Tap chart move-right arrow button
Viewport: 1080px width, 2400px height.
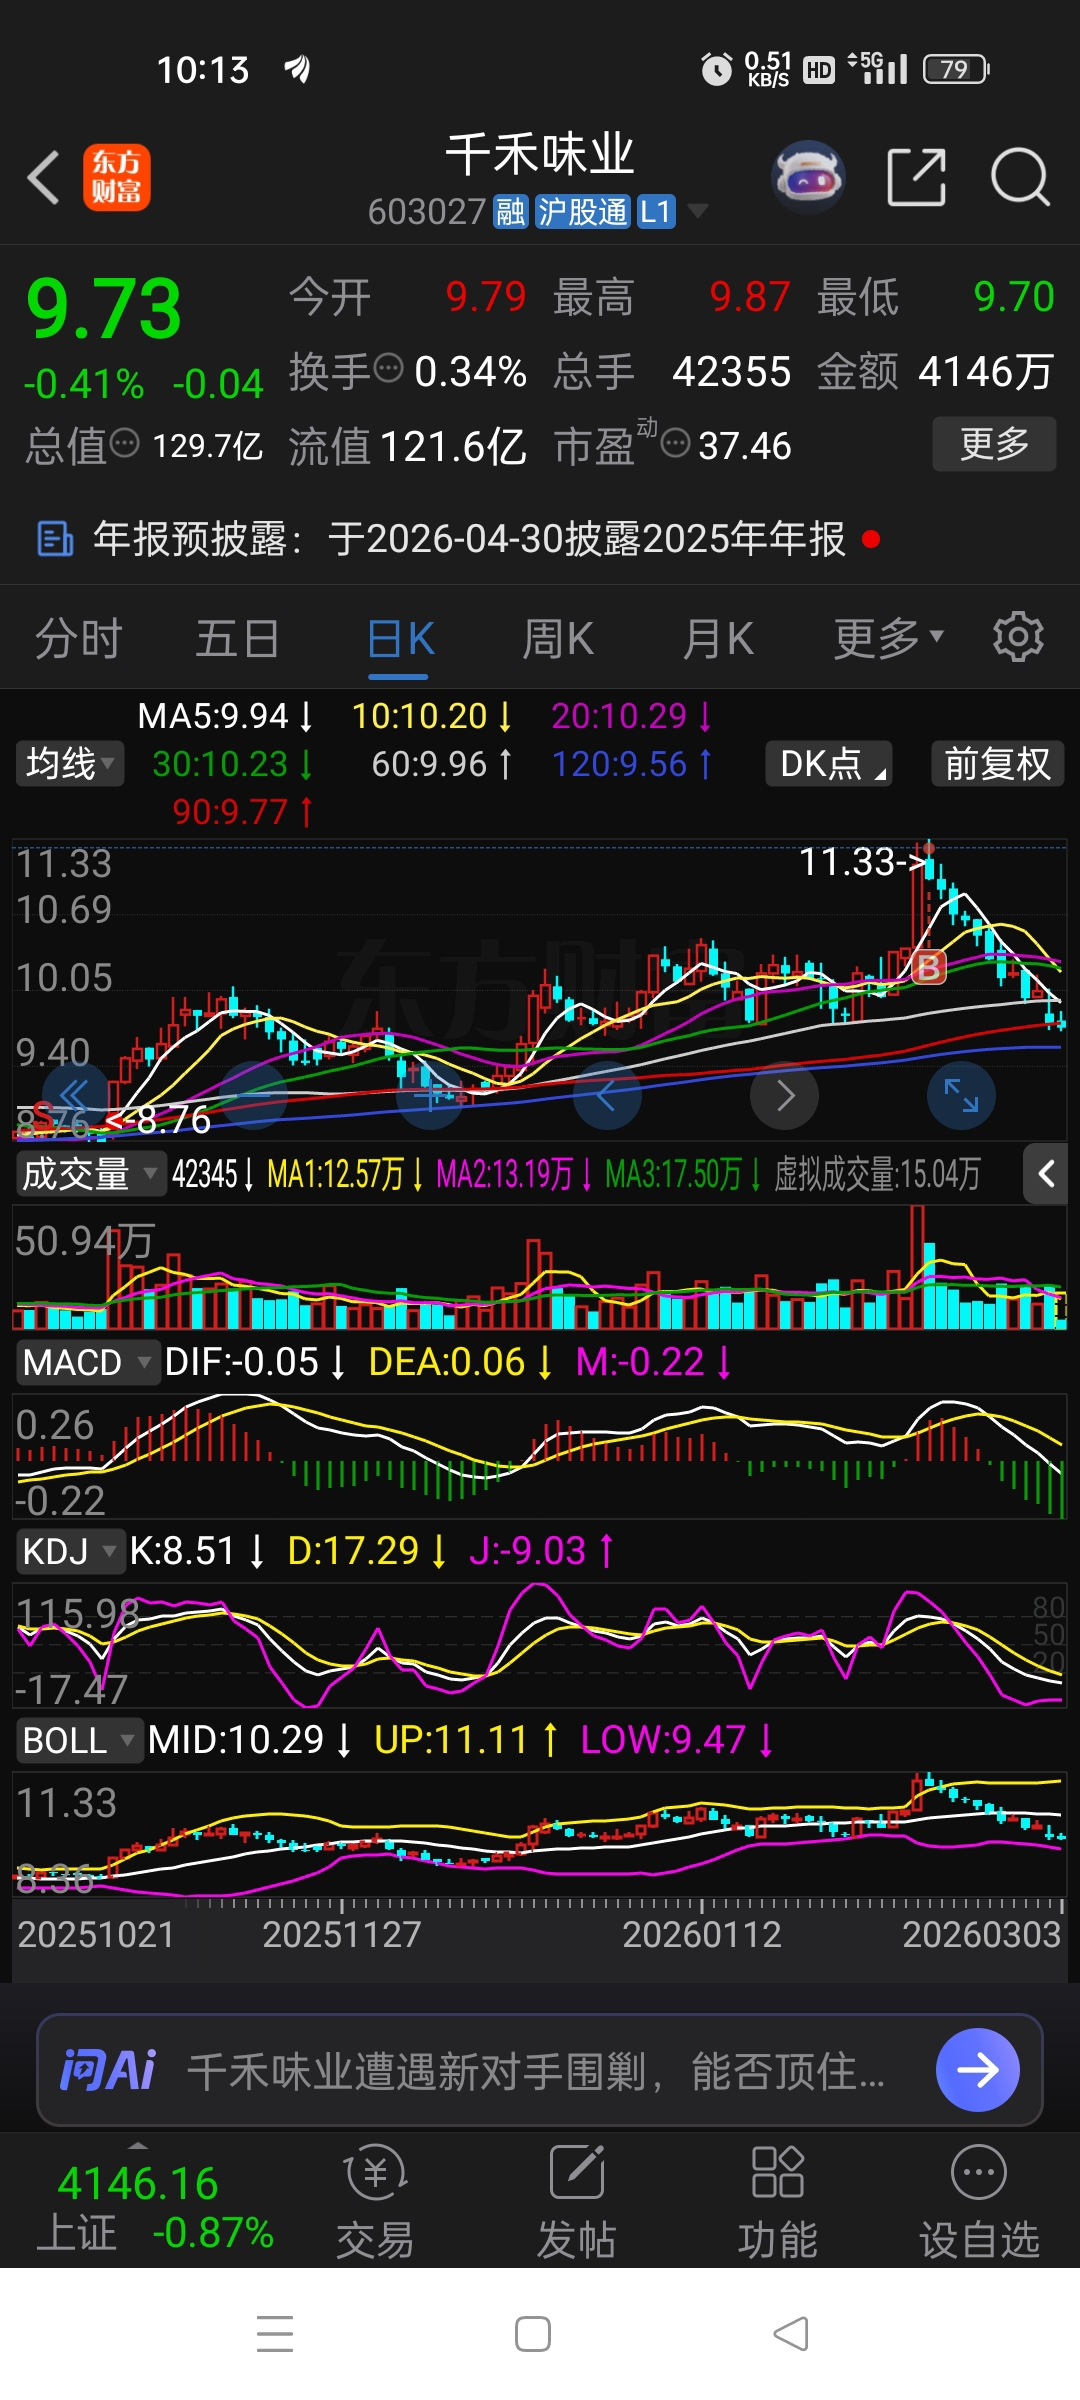click(x=785, y=1095)
